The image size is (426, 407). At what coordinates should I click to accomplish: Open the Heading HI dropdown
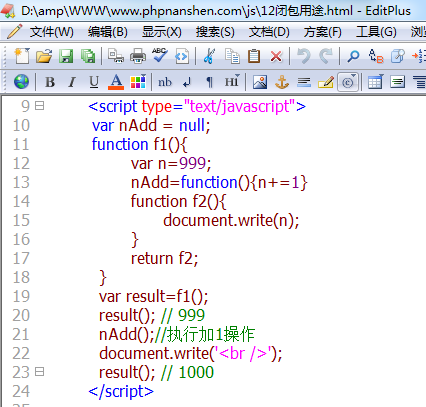tap(232, 82)
